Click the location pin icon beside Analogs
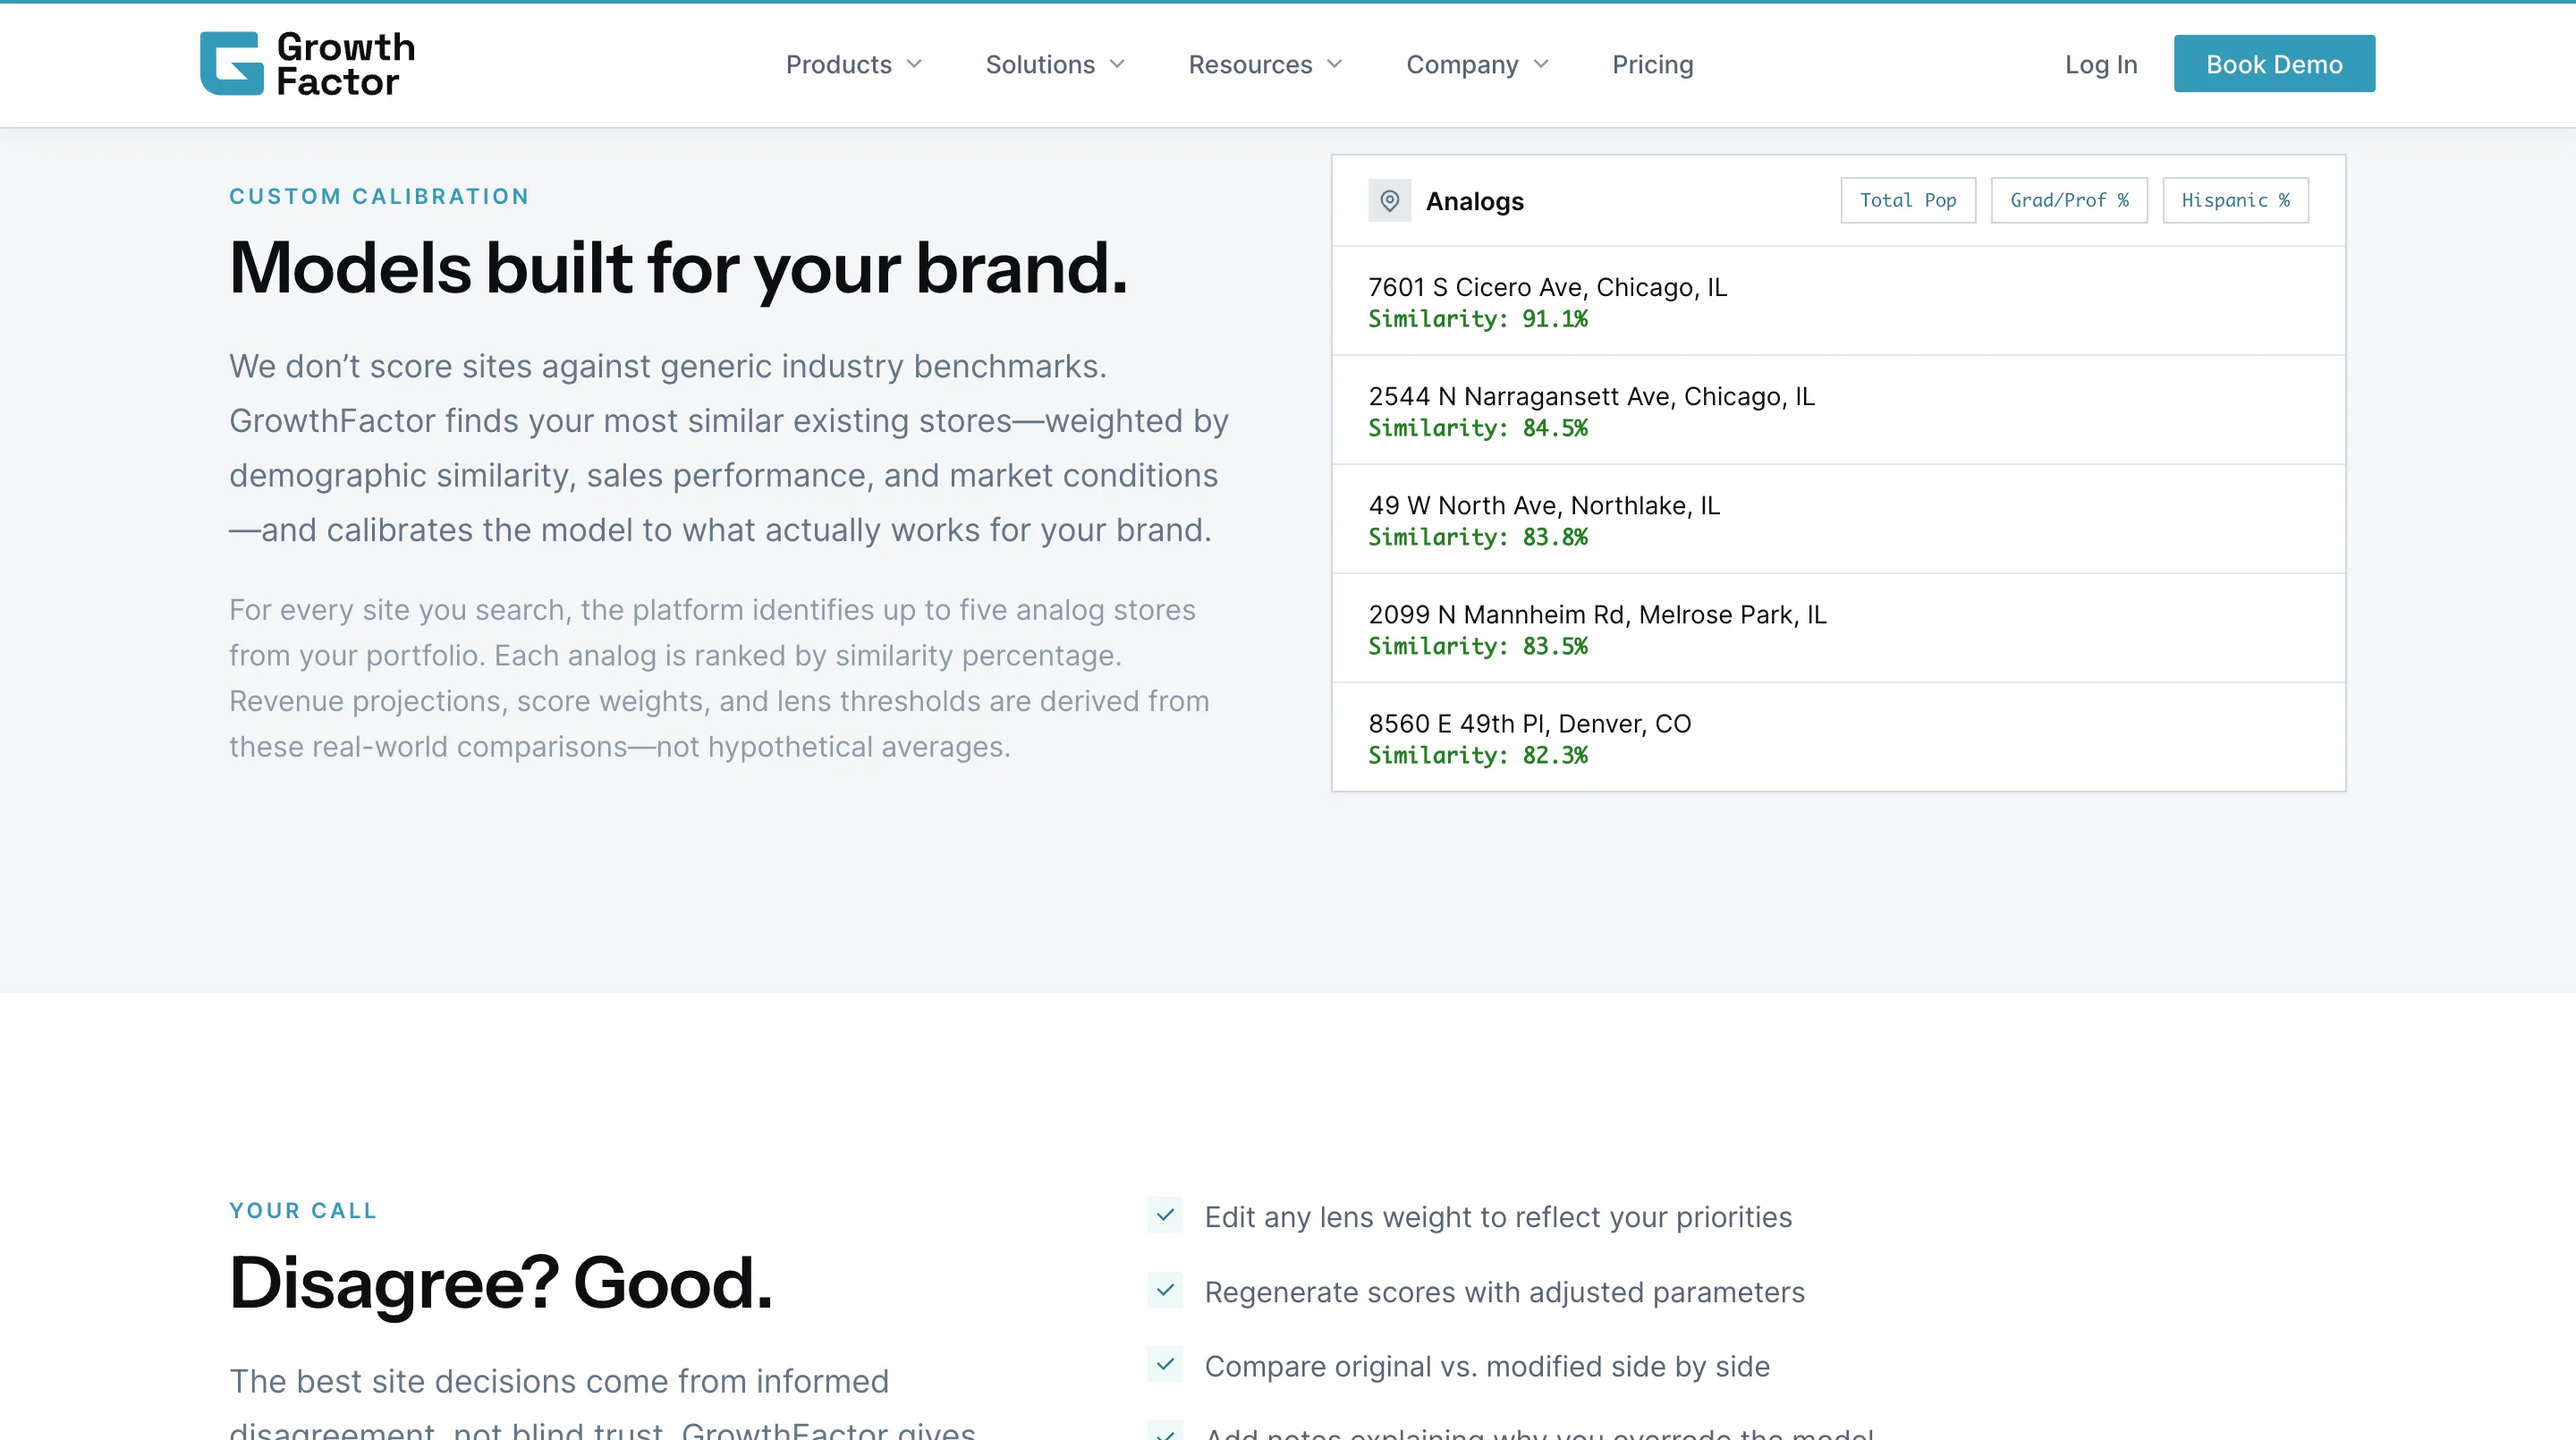 click(1389, 200)
